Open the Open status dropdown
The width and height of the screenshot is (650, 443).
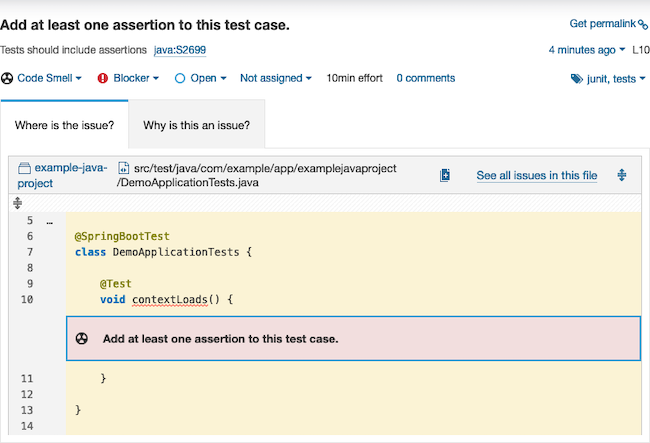[203, 78]
